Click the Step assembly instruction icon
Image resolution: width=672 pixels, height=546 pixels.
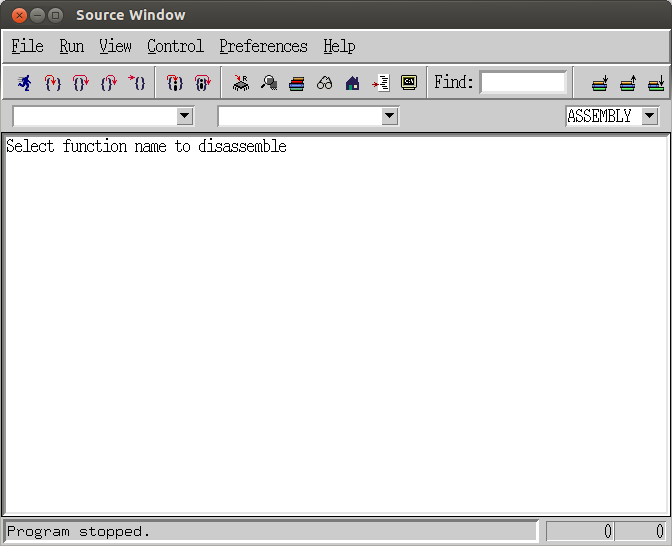point(175,82)
